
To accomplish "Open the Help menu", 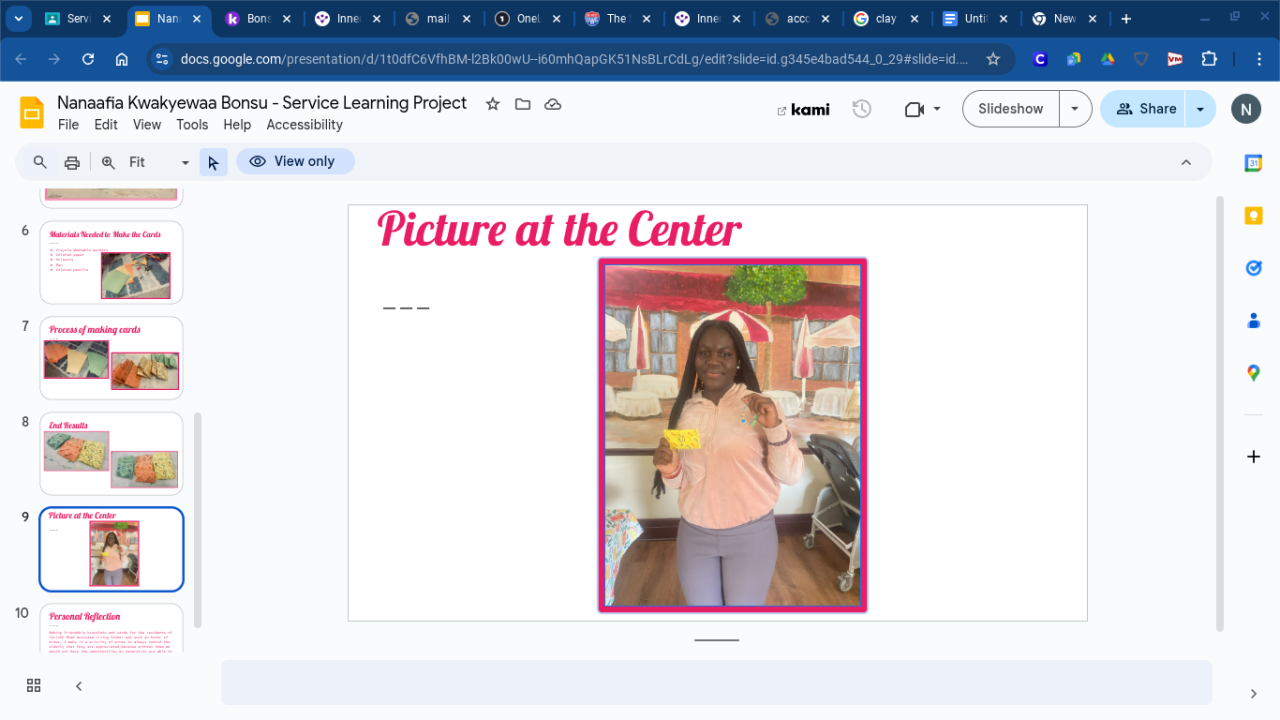I will [x=237, y=125].
